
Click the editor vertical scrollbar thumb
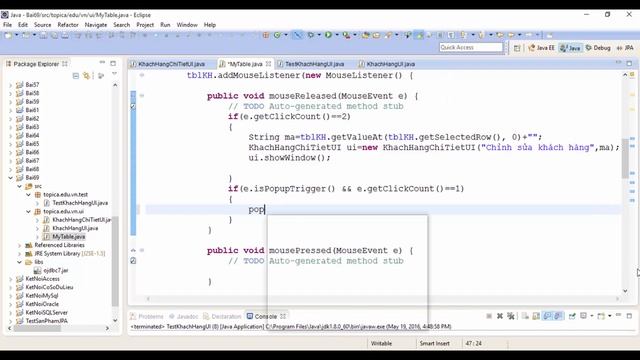[x=625, y=158]
